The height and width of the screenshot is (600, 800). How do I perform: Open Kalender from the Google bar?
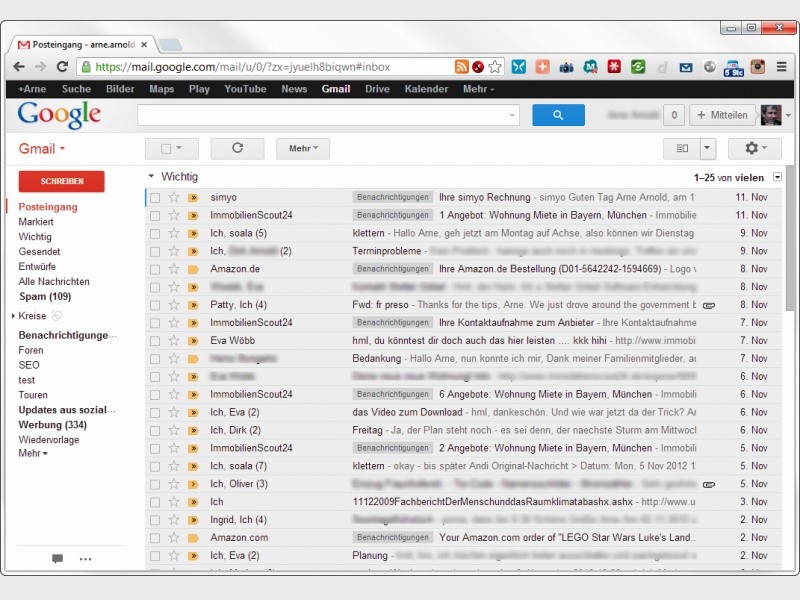(426, 89)
